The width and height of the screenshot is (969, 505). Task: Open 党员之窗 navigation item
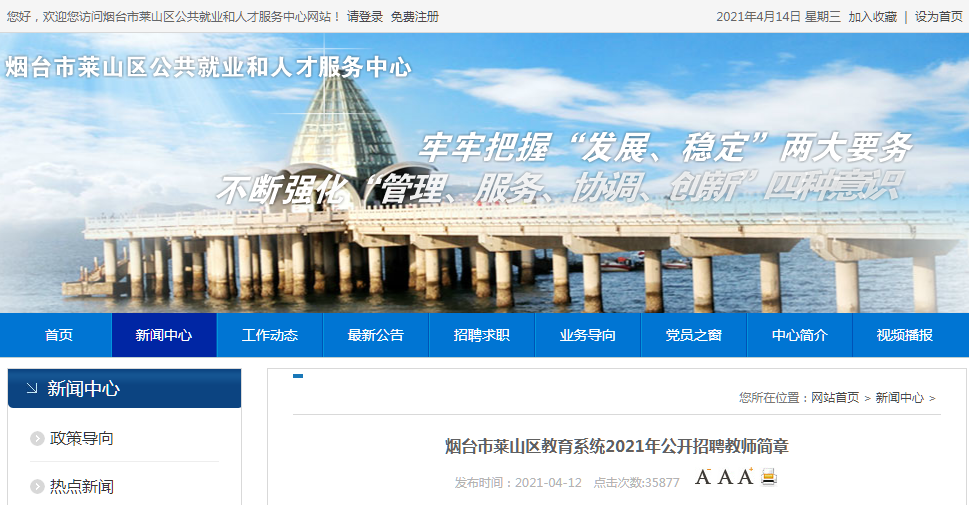tap(693, 335)
